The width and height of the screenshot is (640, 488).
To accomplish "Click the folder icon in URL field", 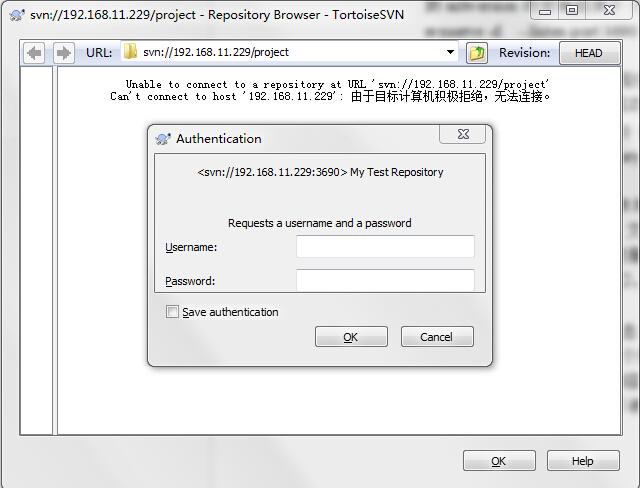I will (130, 52).
